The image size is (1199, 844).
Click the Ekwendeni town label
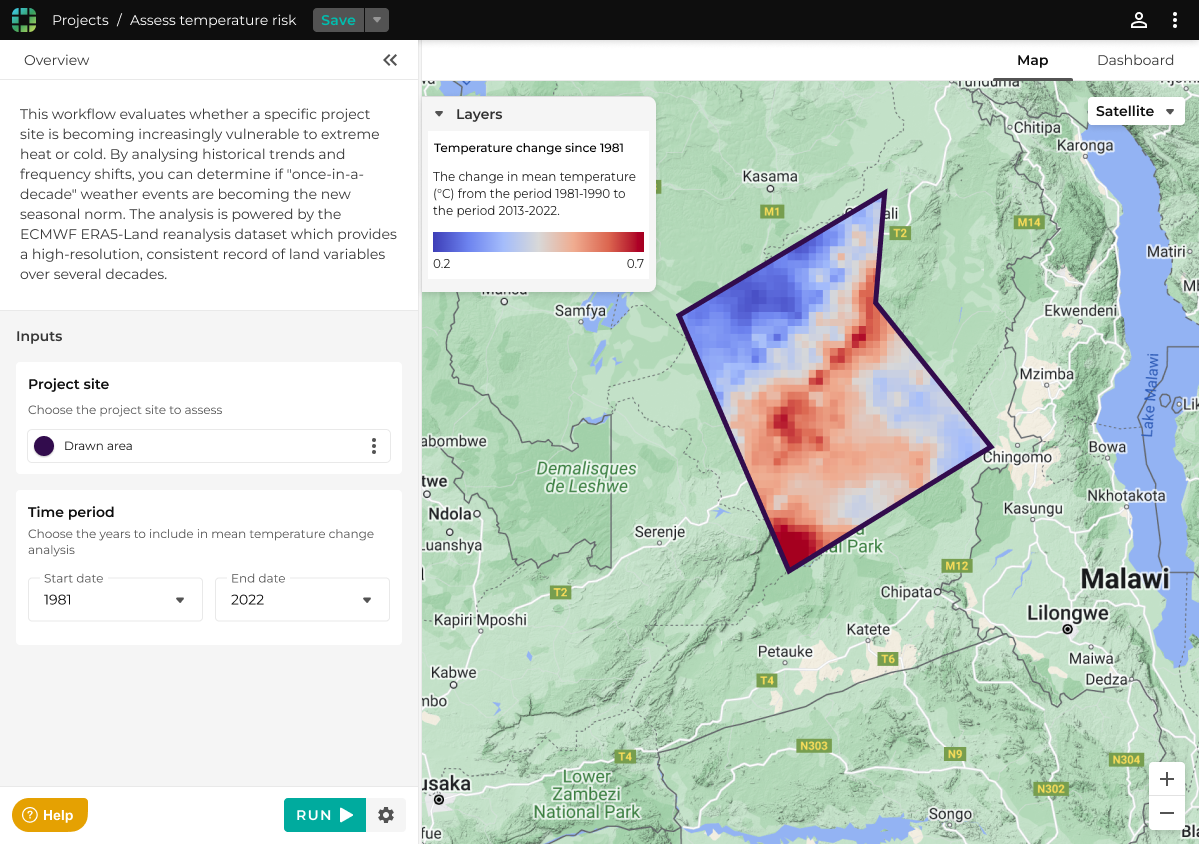pos(1080,310)
